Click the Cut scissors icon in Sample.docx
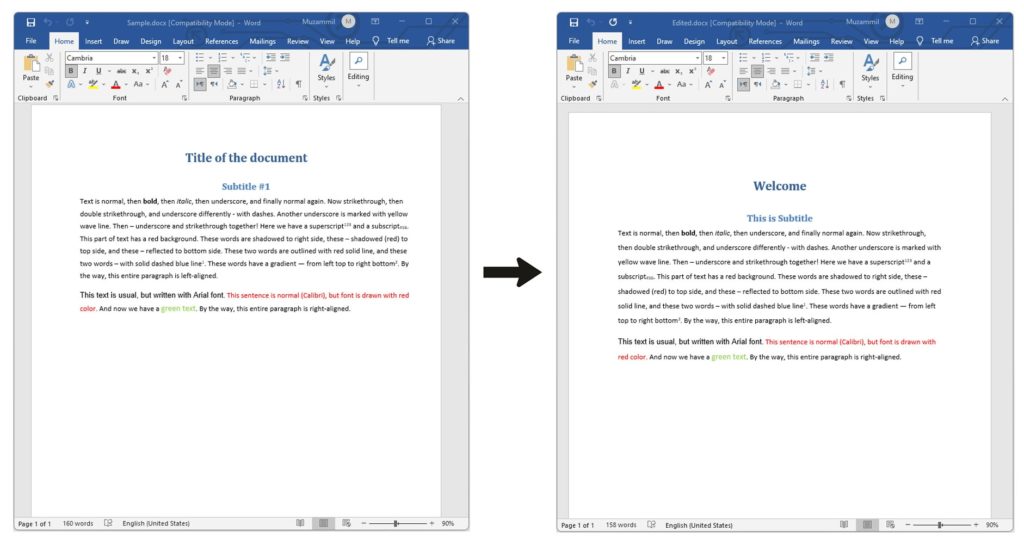This screenshot has width=1024, height=544. [x=49, y=58]
